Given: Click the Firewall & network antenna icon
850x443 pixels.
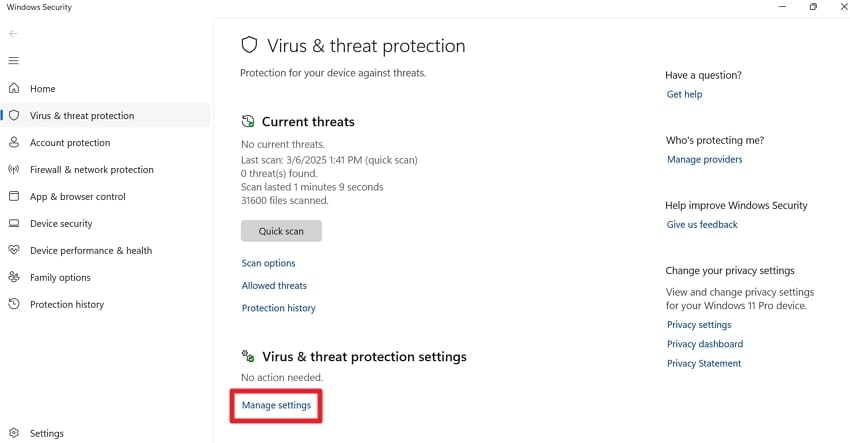Looking at the screenshot, I should pyautogui.click(x=14, y=170).
